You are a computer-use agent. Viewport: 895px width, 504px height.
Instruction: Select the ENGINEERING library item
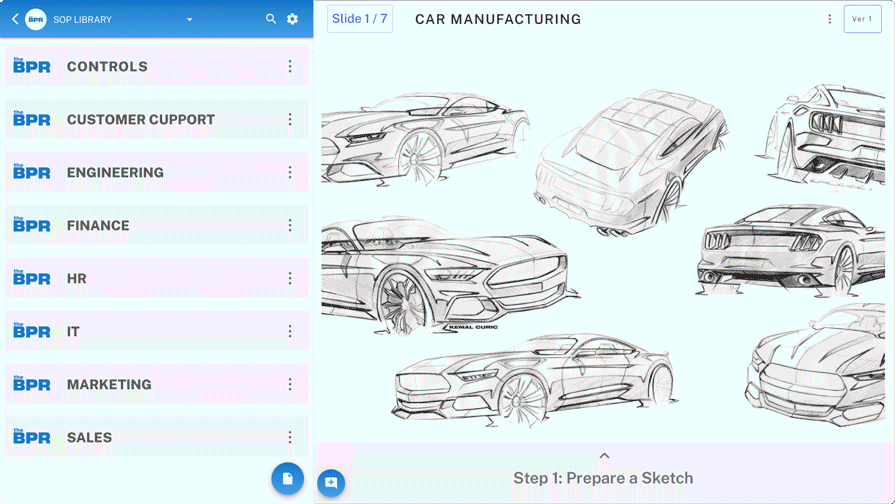point(157,172)
